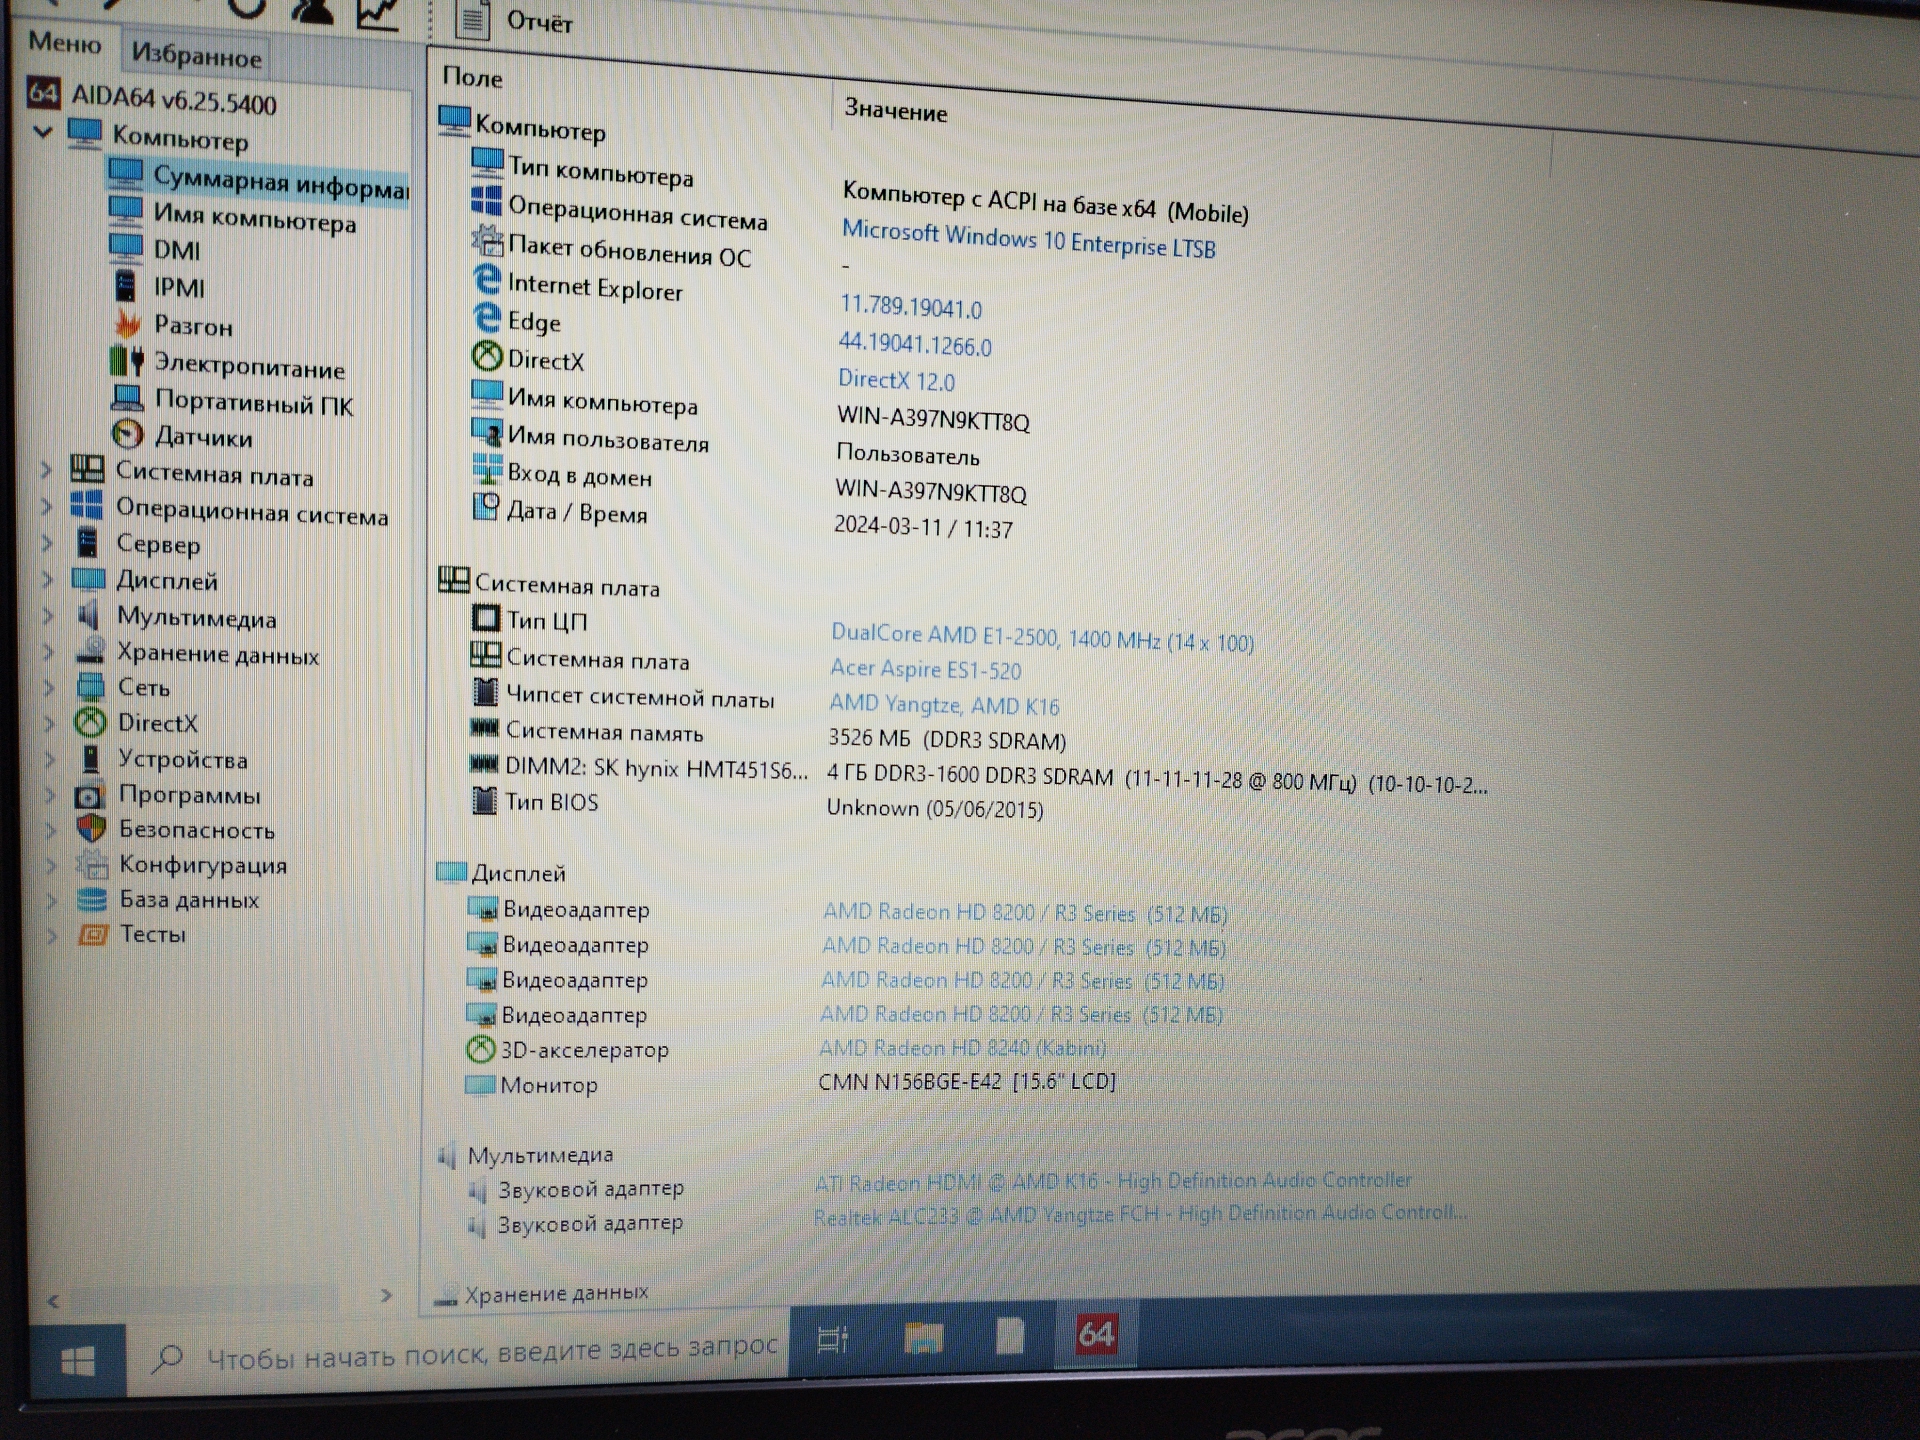
Task: Expand Операционная система in sidebar tree
Action: (x=46, y=506)
